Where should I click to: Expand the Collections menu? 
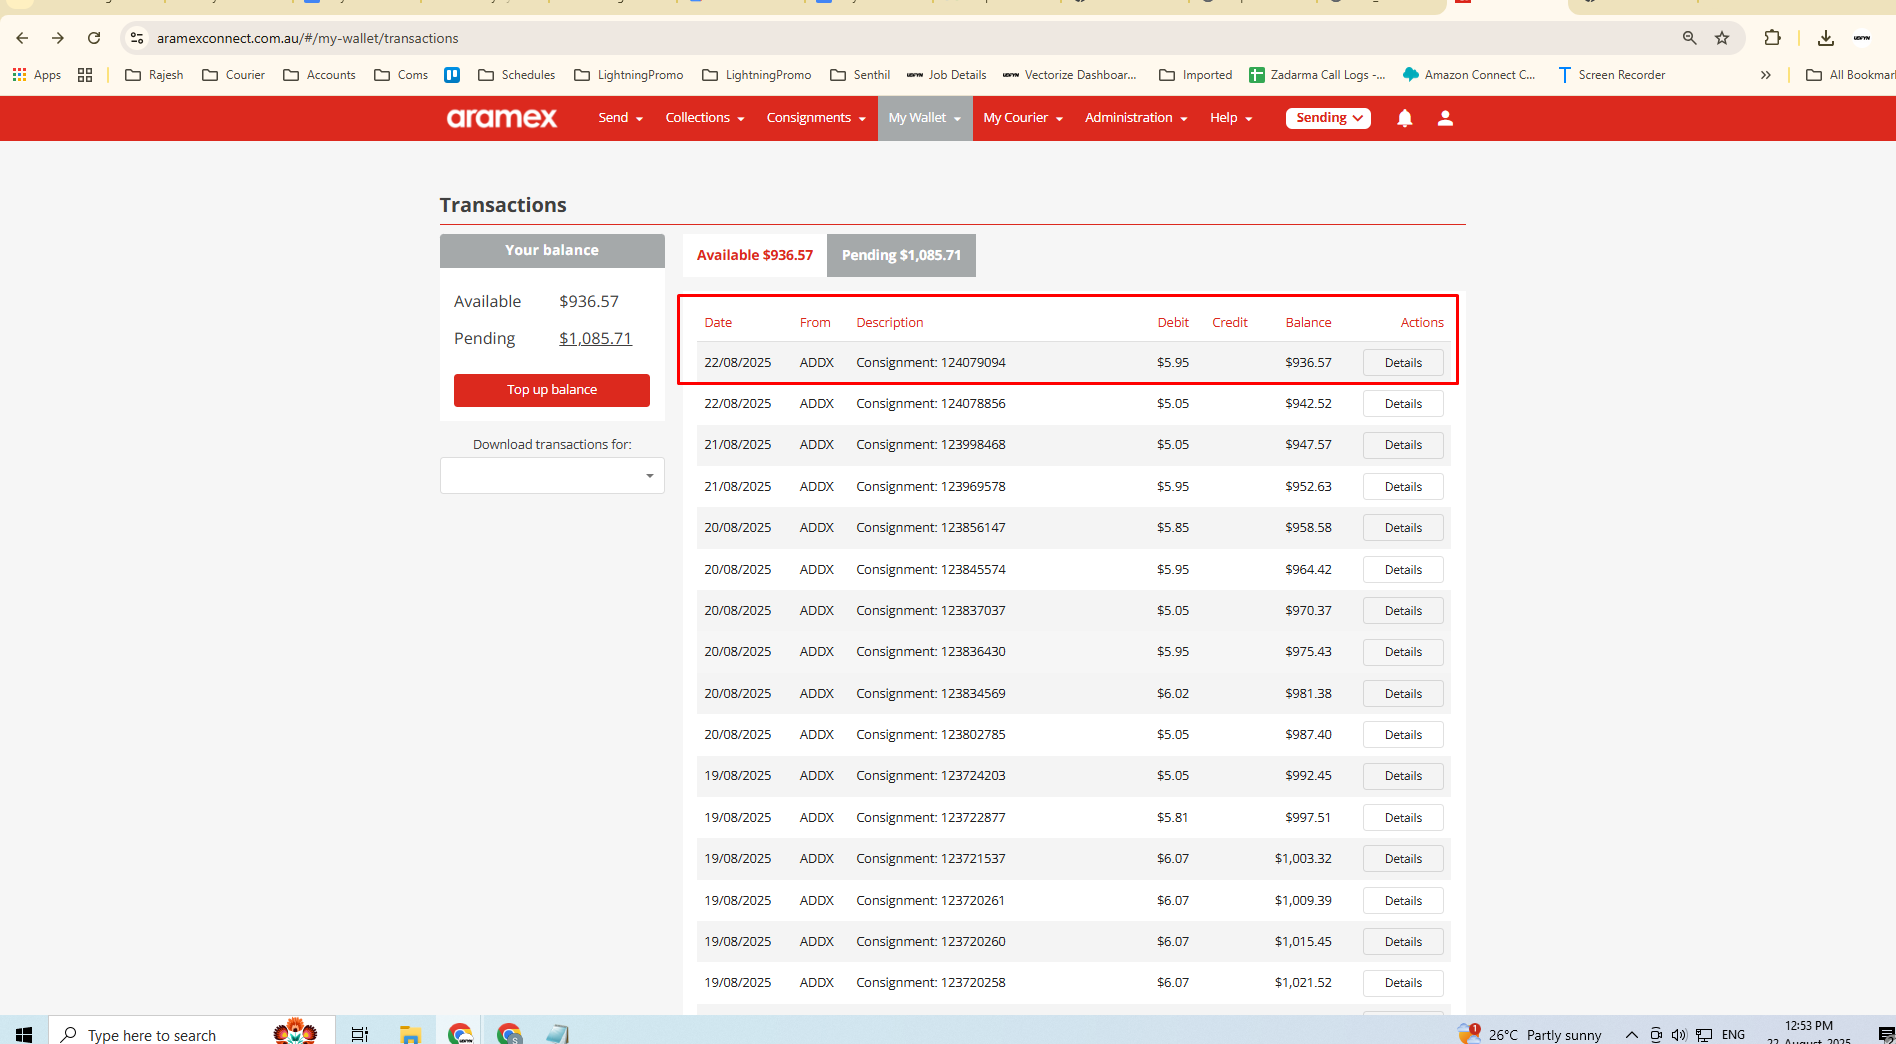[705, 118]
